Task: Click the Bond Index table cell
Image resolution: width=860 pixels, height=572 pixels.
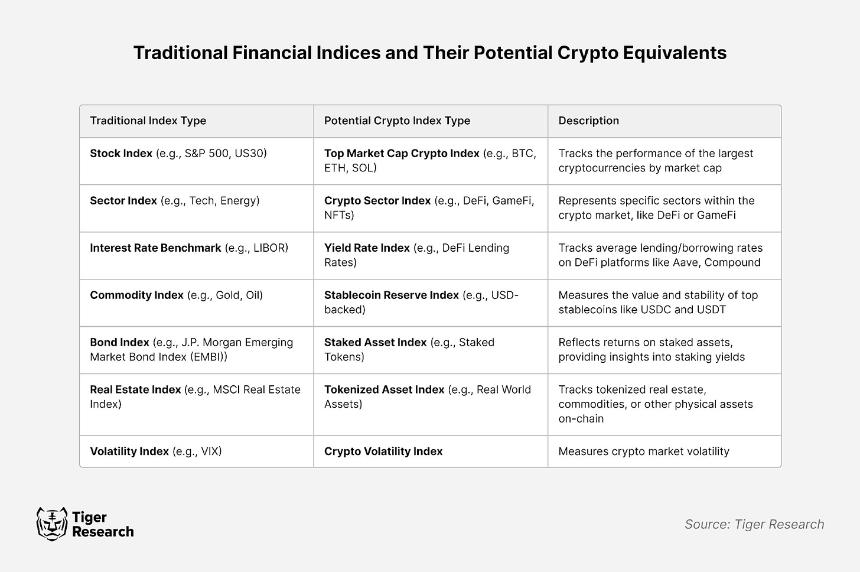Action: click(196, 350)
